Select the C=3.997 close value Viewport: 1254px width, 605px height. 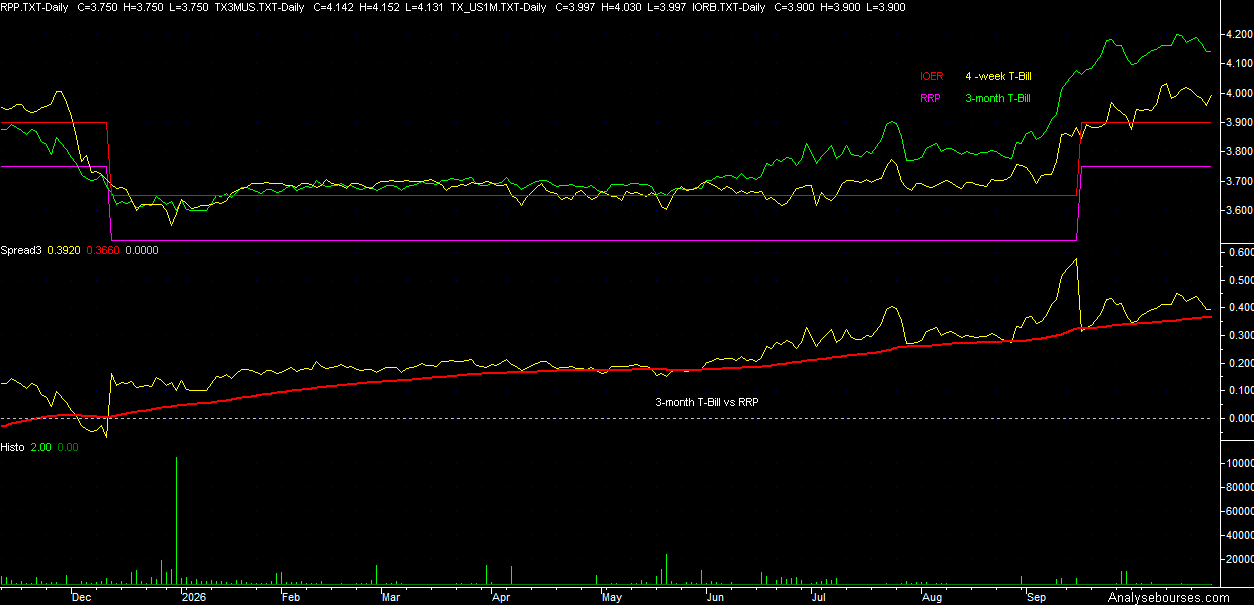[x=575, y=7]
